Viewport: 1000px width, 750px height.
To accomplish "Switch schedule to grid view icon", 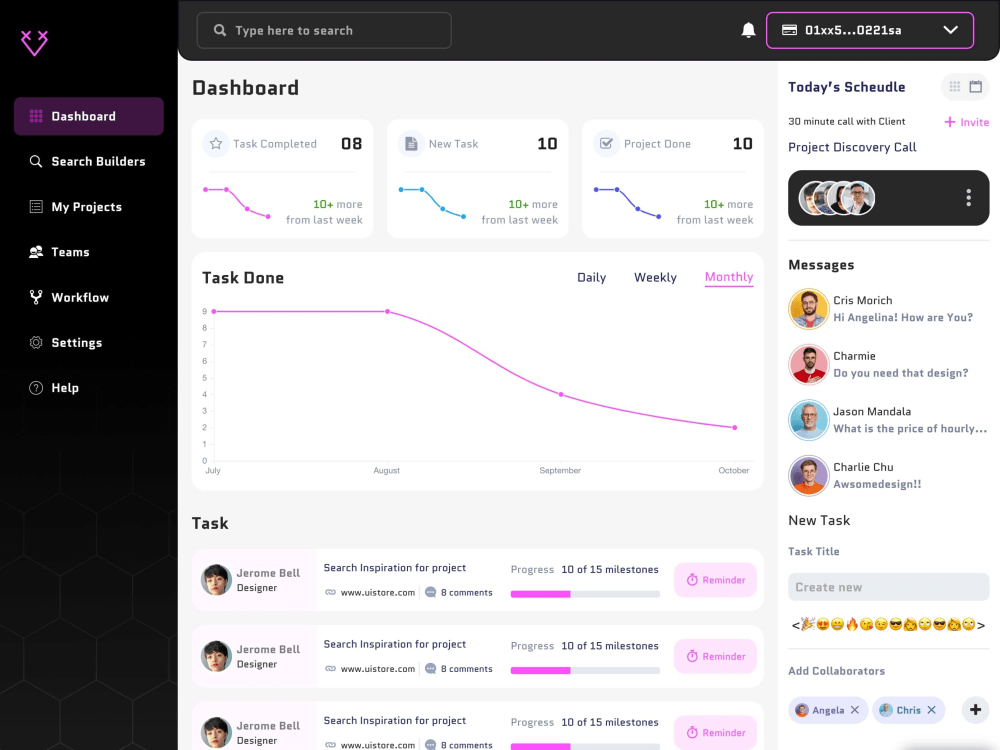I will click(955, 87).
